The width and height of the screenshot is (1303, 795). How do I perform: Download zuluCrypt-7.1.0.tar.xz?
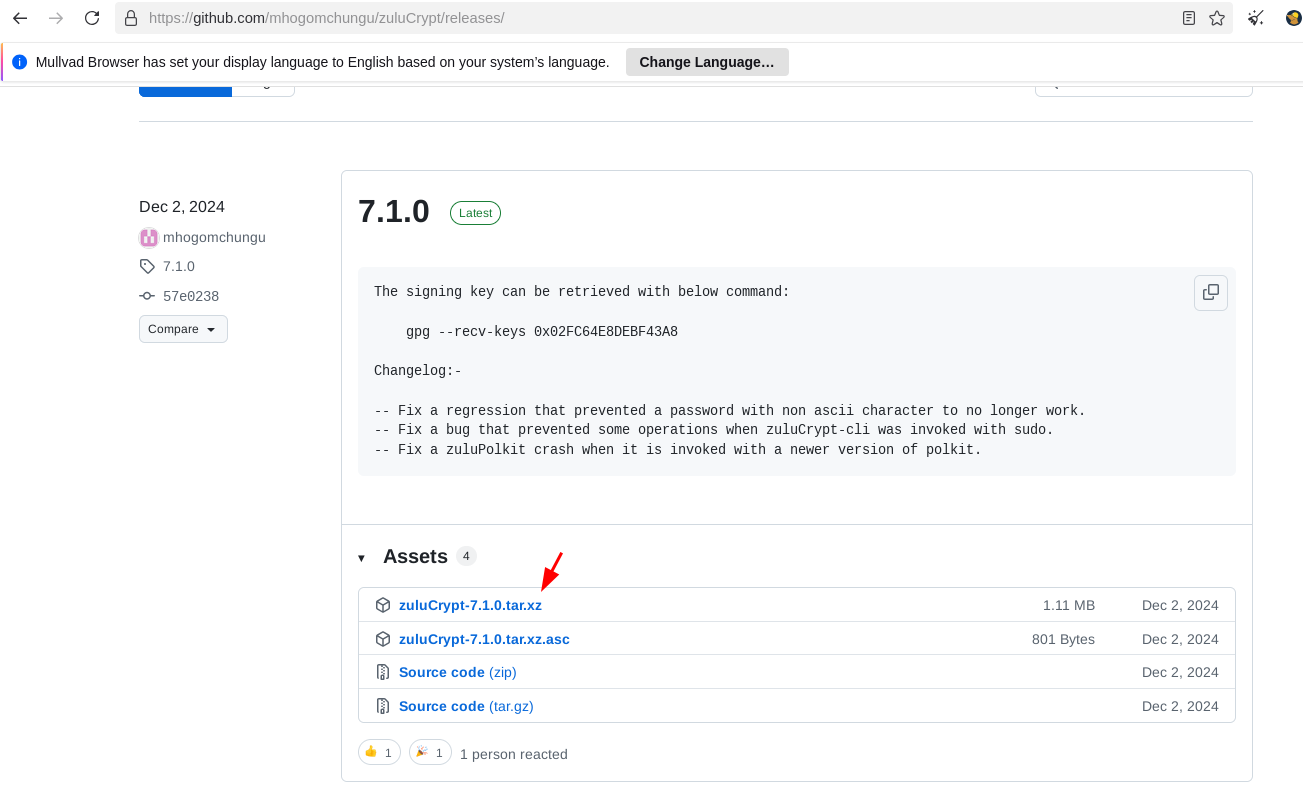[x=470, y=605]
